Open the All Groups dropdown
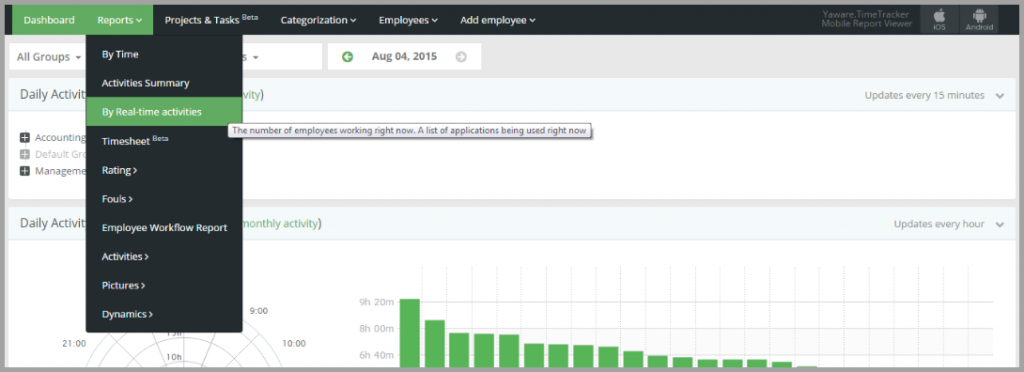 (48, 57)
